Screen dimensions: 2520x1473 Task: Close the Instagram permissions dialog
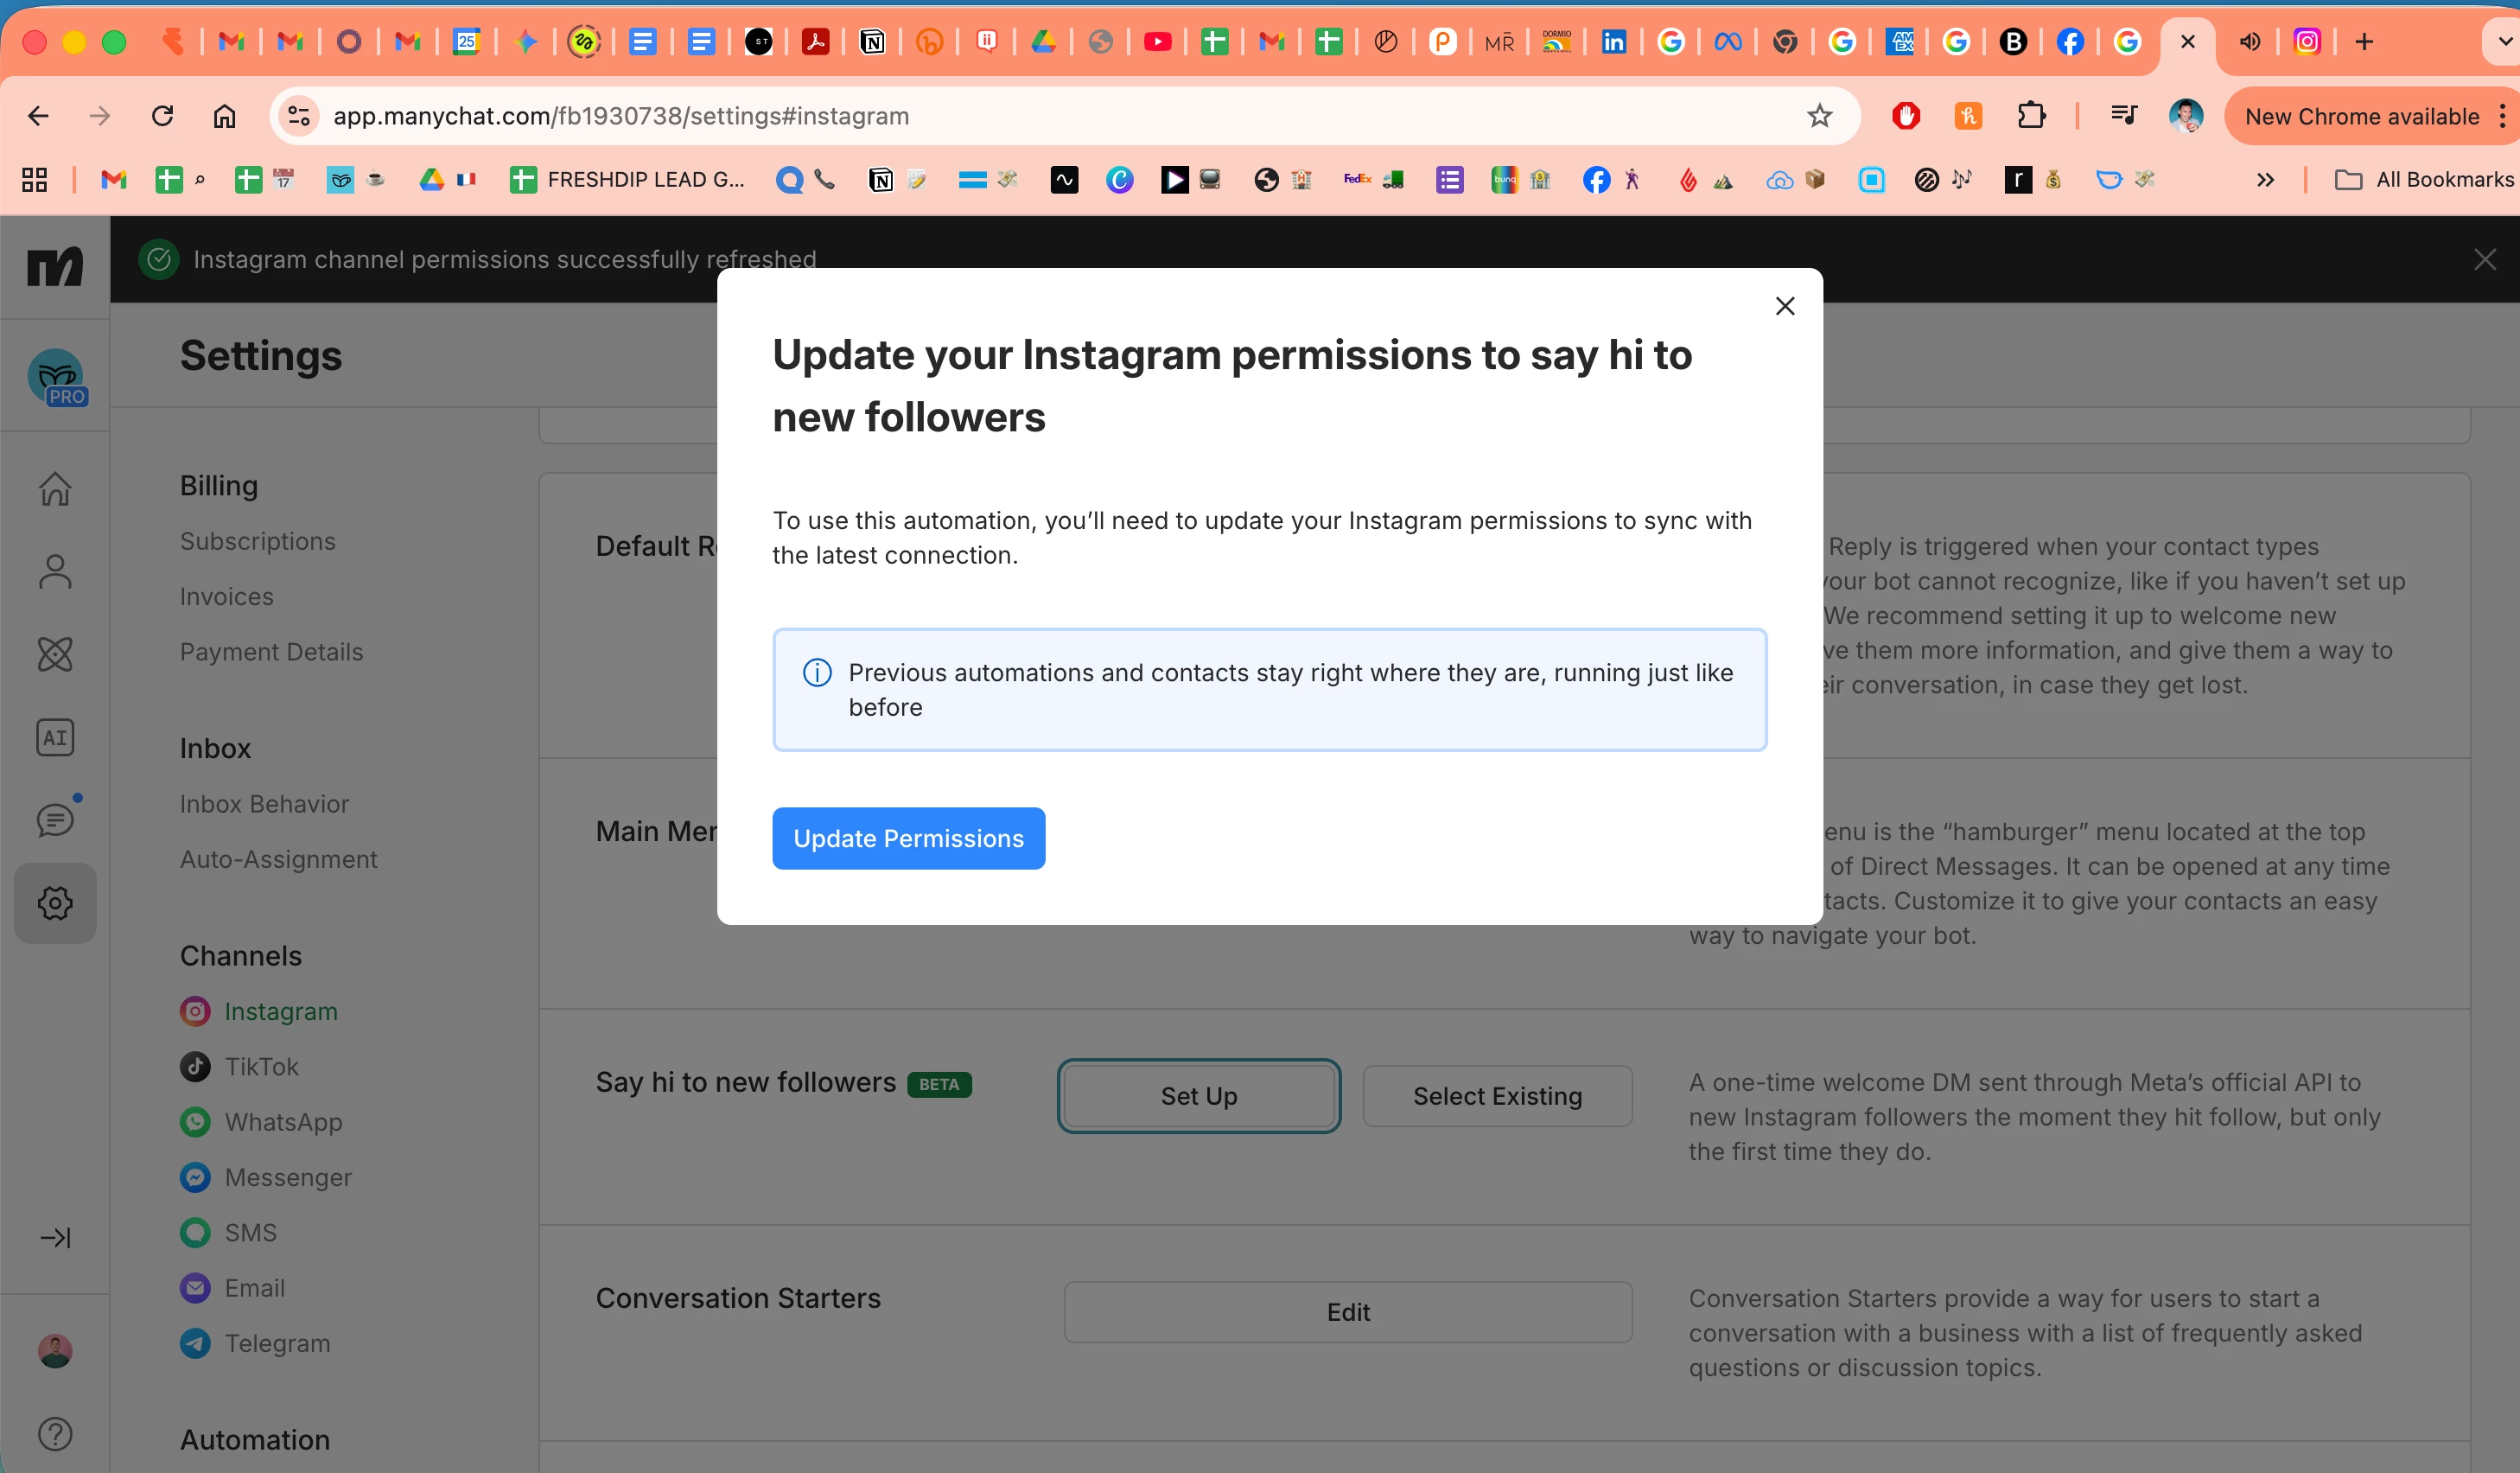coord(1785,306)
